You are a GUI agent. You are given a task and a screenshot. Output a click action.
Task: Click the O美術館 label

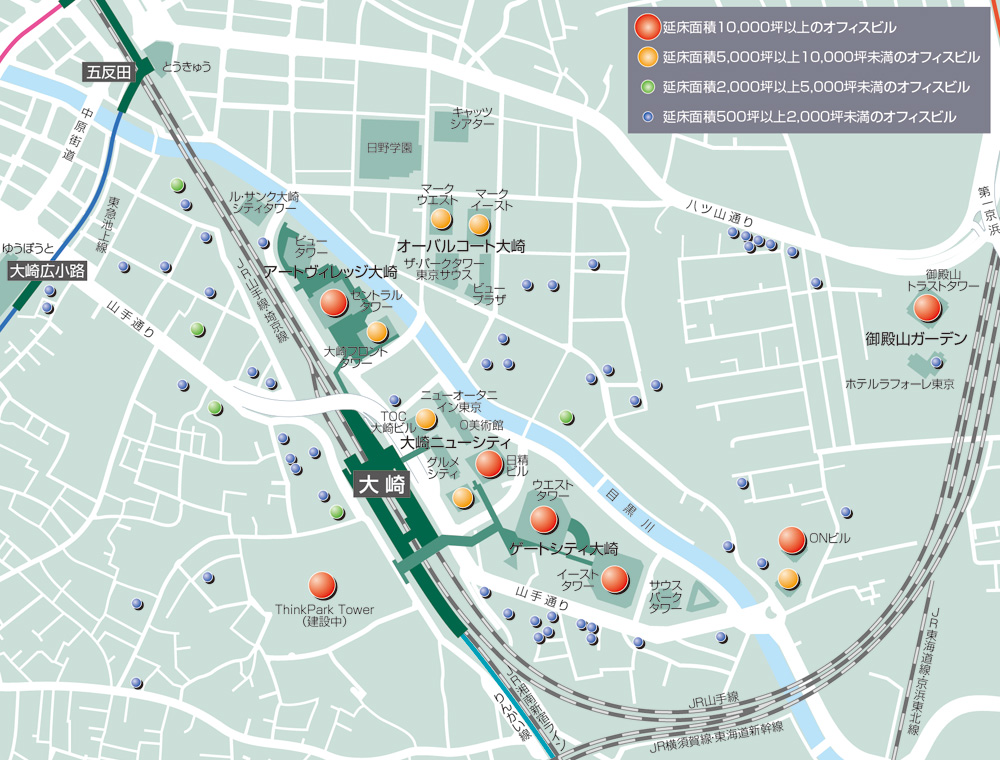[x=482, y=424]
